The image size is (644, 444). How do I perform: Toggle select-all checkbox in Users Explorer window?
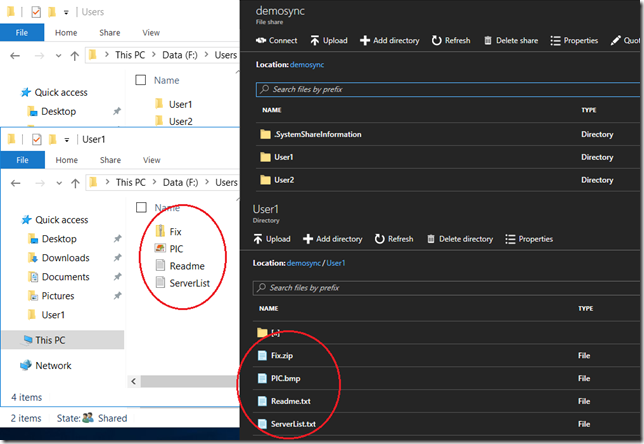click(x=140, y=80)
